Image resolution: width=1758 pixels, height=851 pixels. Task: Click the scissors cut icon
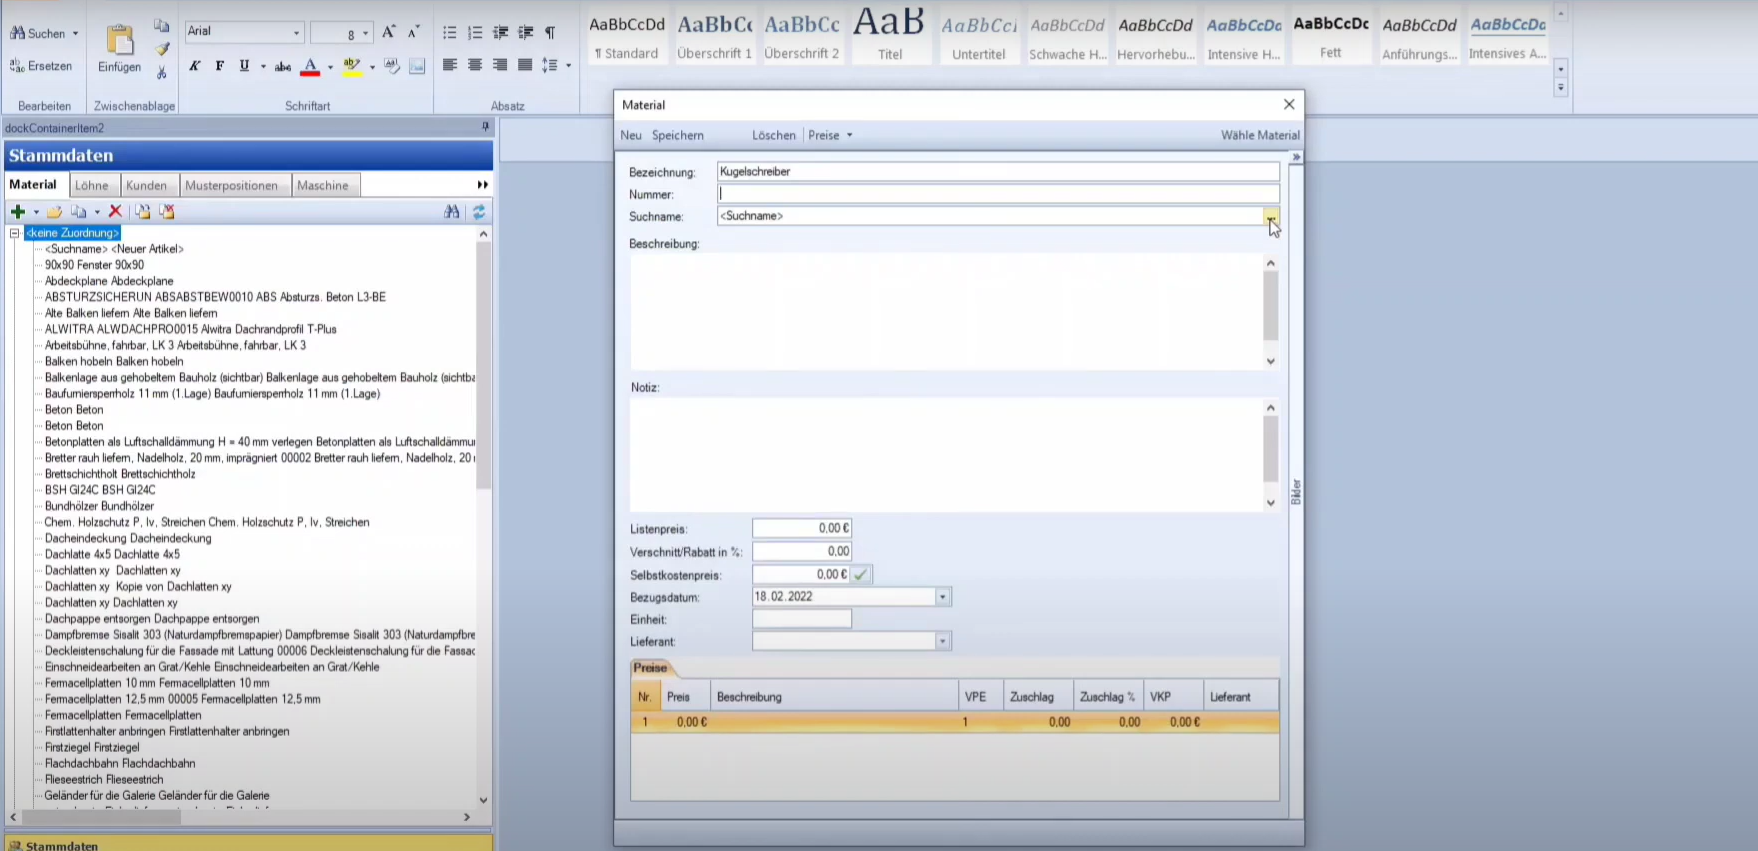[x=162, y=72]
